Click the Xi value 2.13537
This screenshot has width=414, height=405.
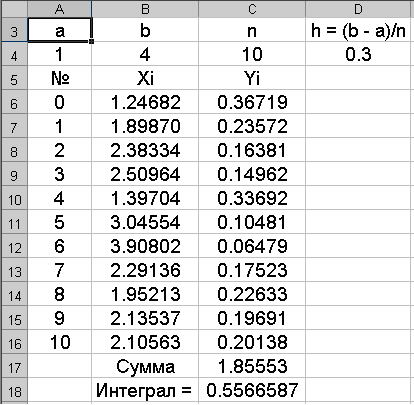tap(145, 318)
